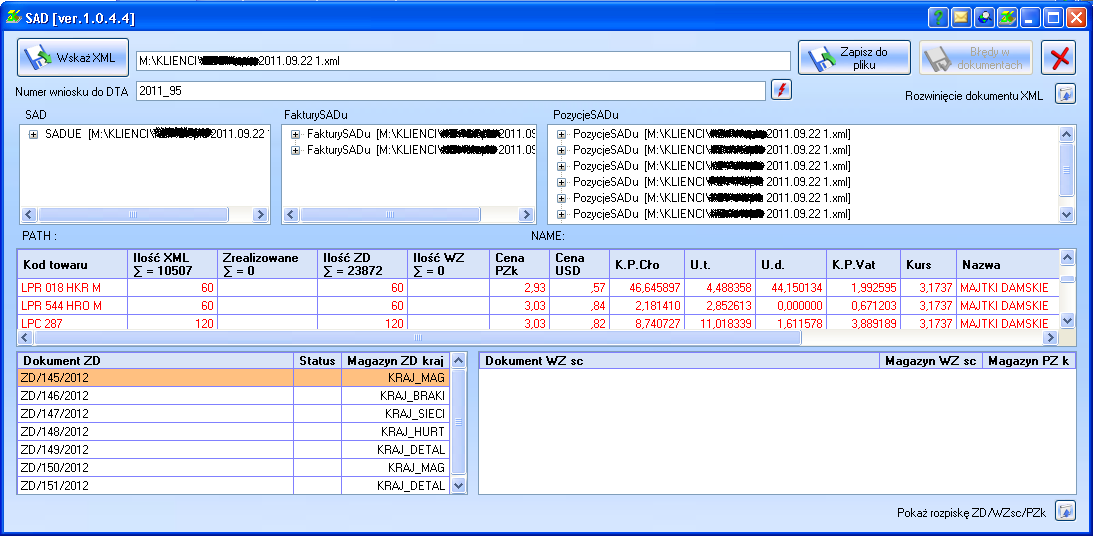This screenshot has height=536, width=1093.
Task: Click the globe search icon in title bar
Action: [984, 17]
